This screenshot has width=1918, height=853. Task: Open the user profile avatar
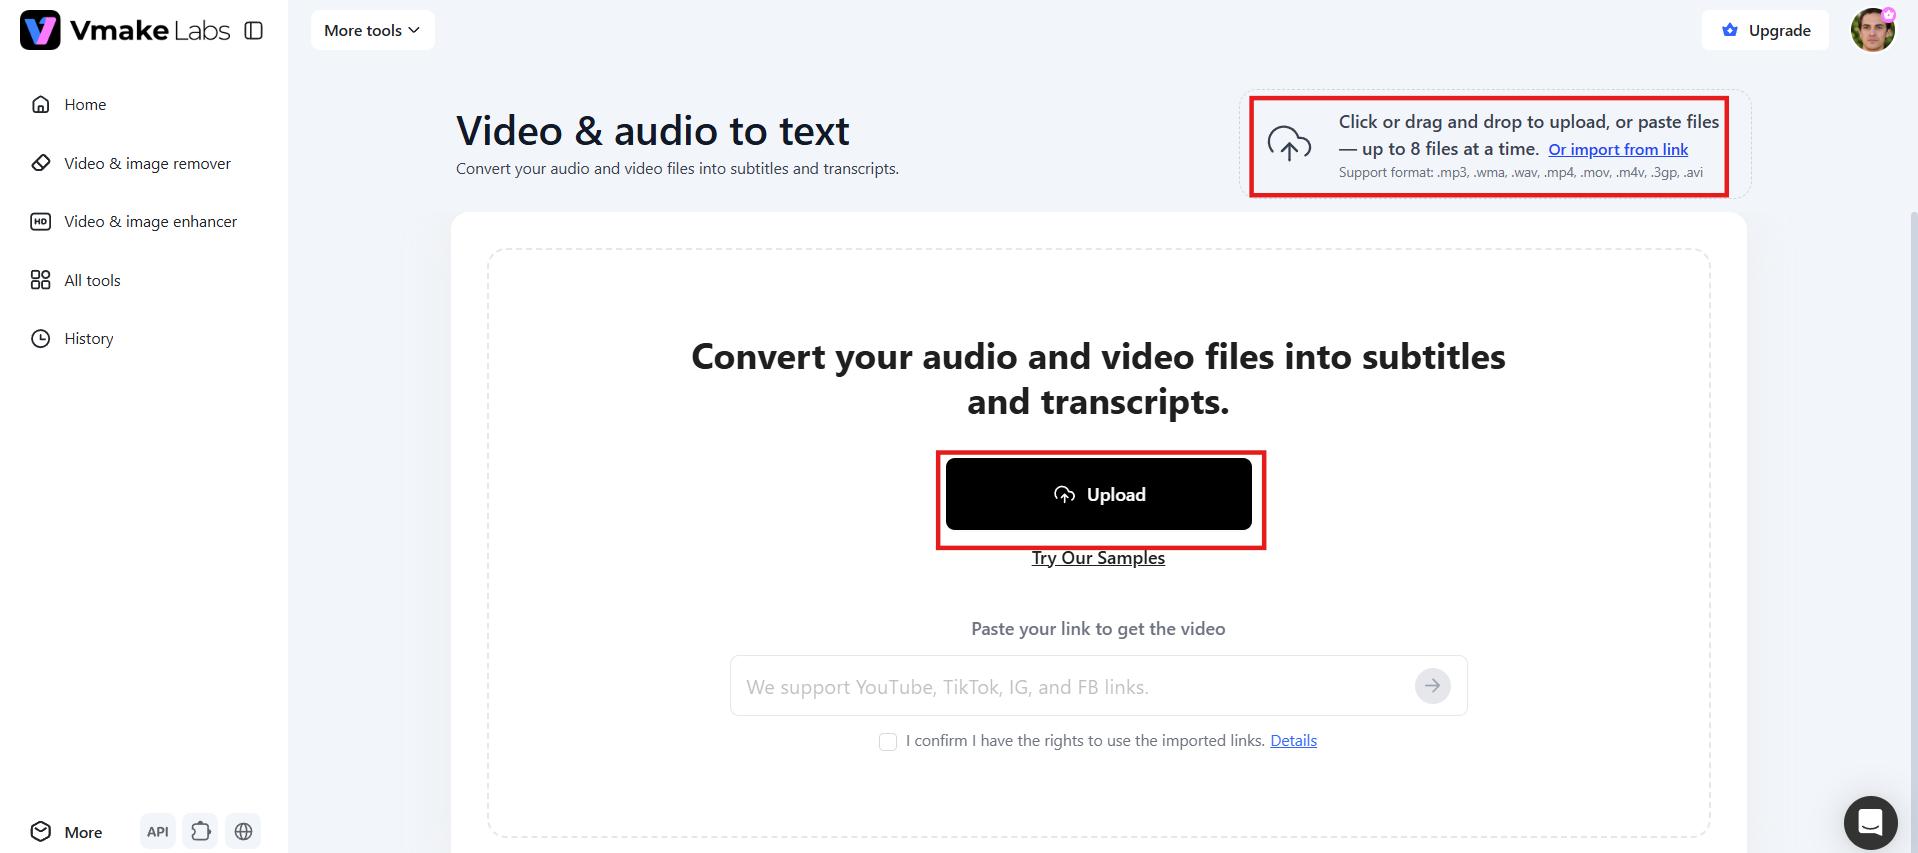pyautogui.click(x=1873, y=30)
